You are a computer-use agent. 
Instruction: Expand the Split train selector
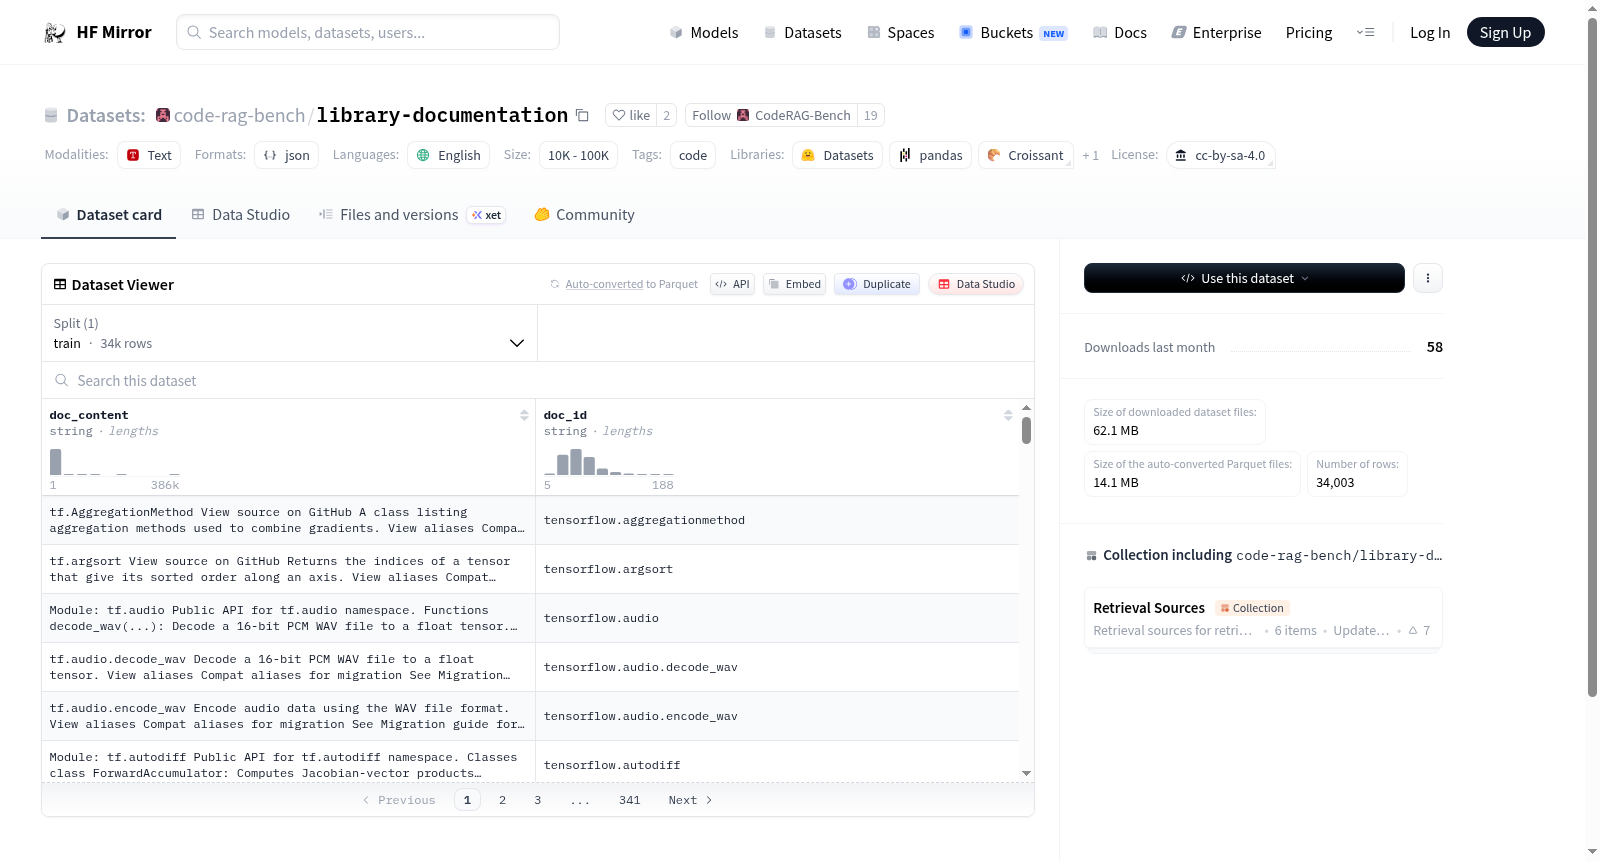coord(289,333)
